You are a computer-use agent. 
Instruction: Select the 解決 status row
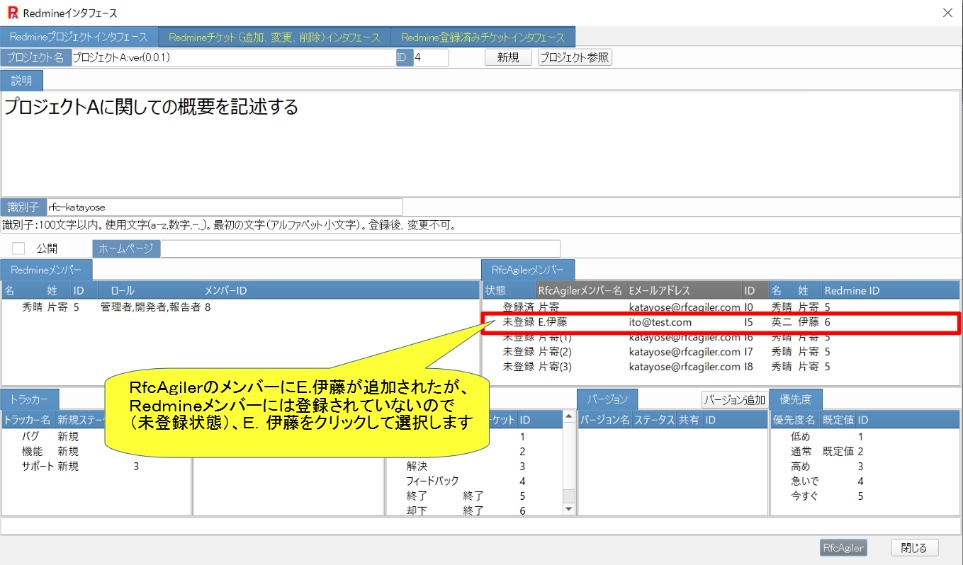474,466
